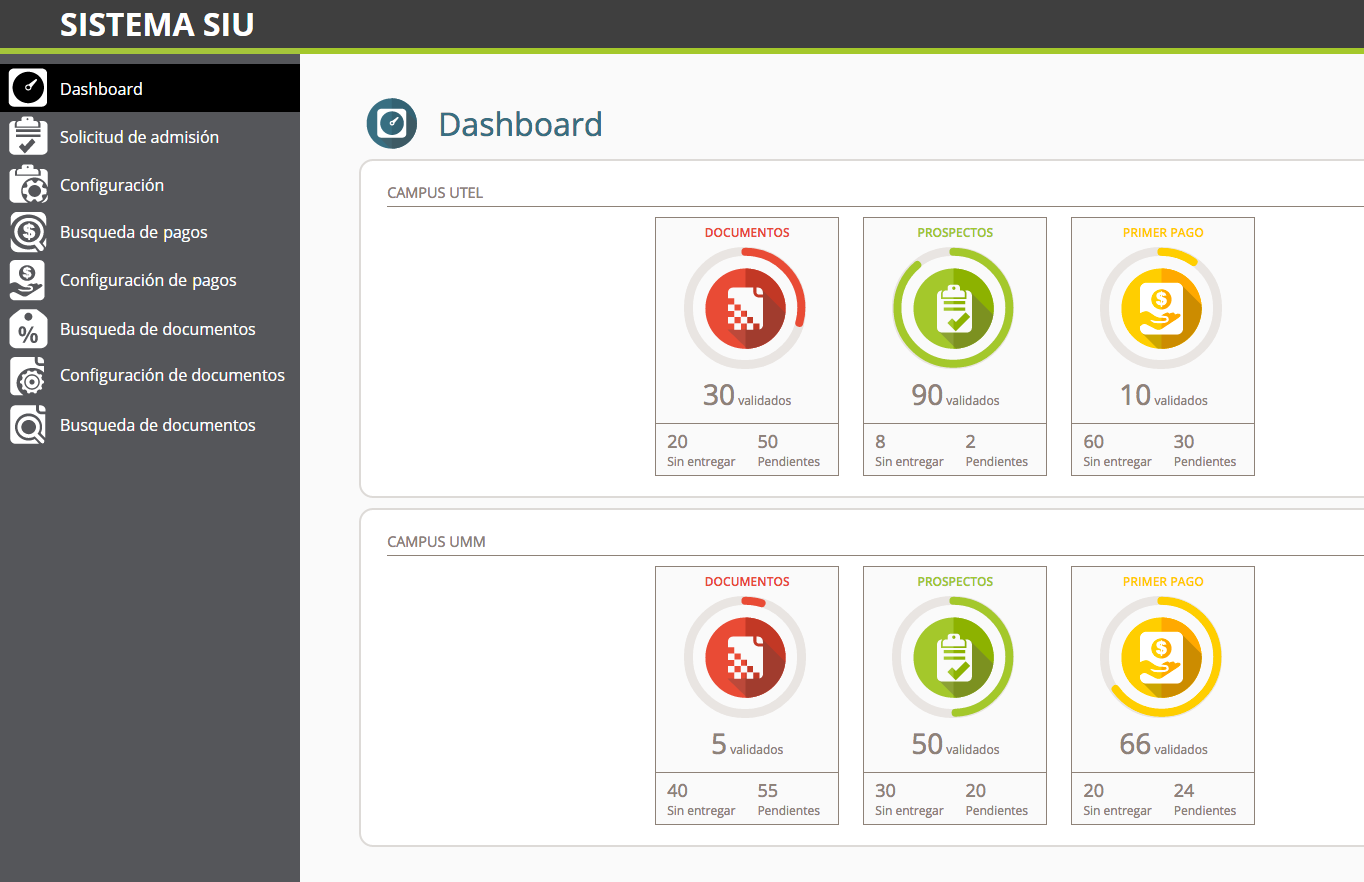Image resolution: width=1364 pixels, height=882 pixels.
Task: Click PROSPECTOS title in Campus UMM card
Action: point(955,581)
